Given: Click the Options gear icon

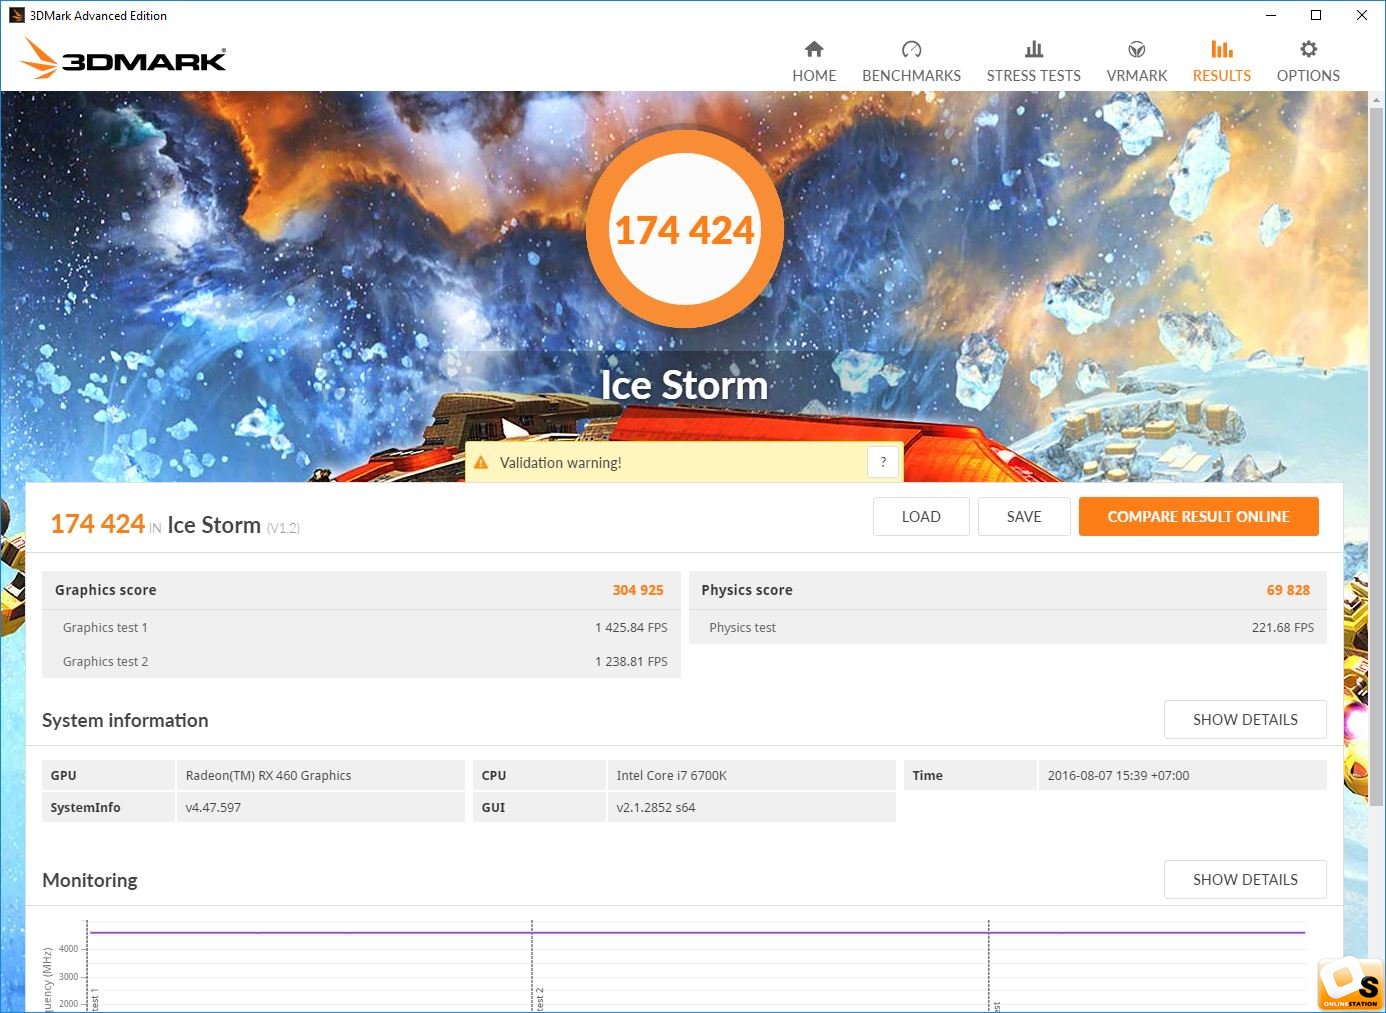Looking at the screenshot, I should coord(1308,49).
